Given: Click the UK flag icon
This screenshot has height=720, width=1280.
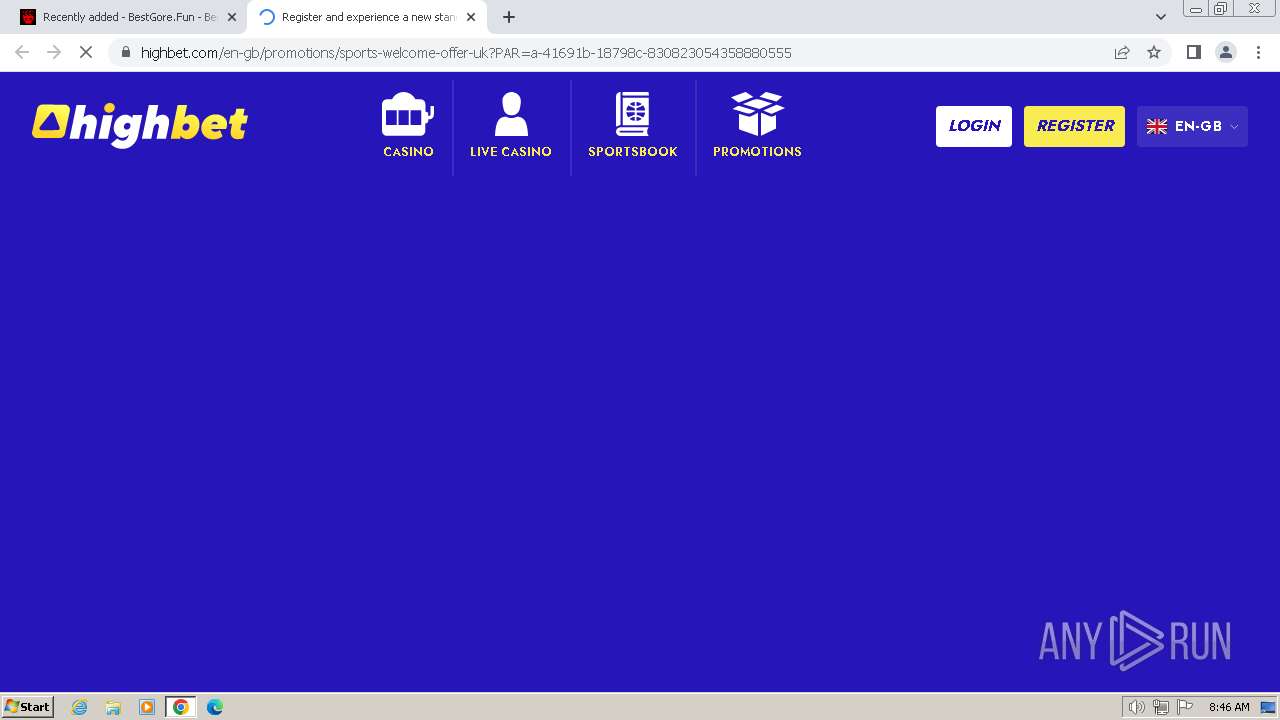Looking at the screenshot, I should coord(1157,126).
